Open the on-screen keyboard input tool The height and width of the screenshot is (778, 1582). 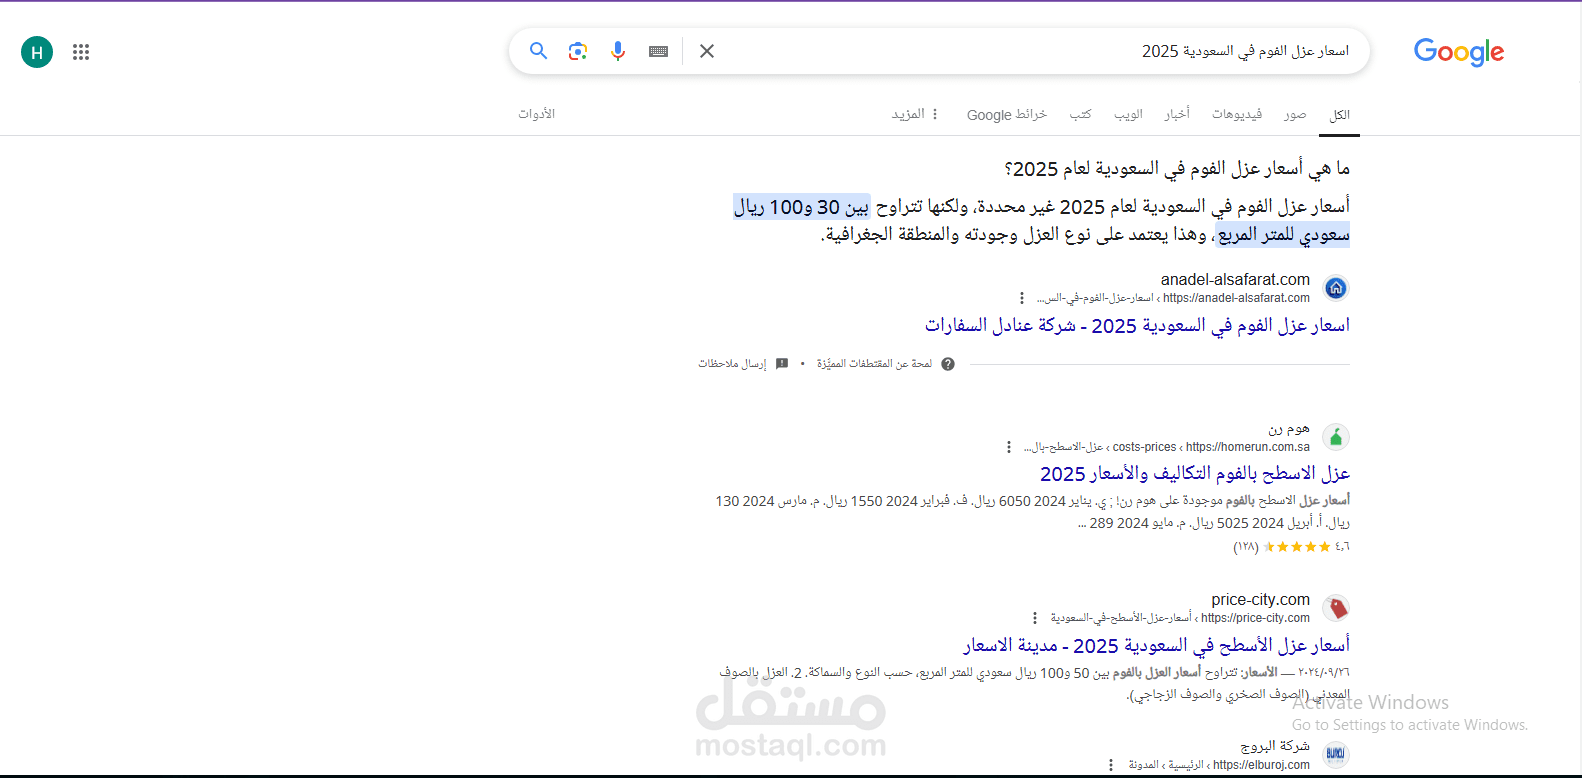(x=658, y=51)
